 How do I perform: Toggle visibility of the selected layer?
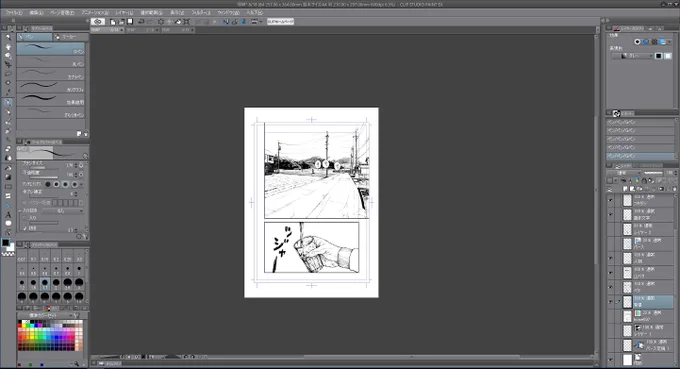611,302
